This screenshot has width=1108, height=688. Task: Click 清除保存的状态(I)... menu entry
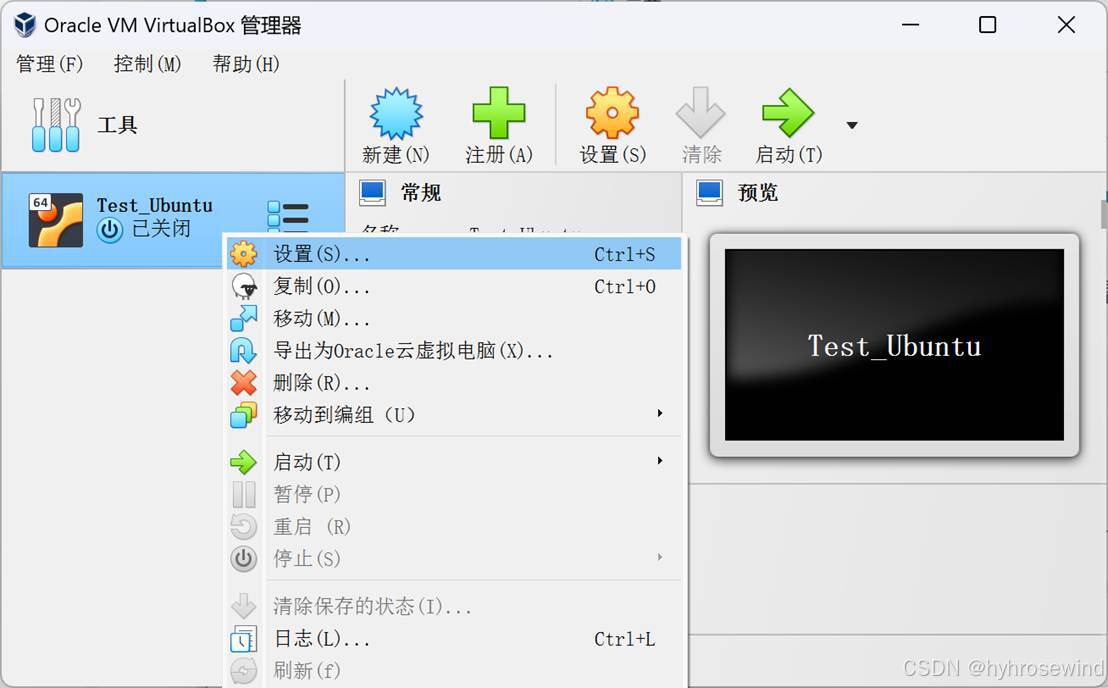[453, 607]
